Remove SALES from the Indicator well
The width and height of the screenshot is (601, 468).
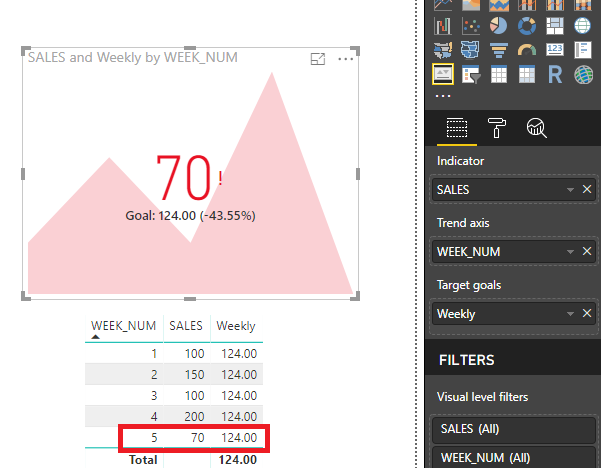(x=587, y=189)
